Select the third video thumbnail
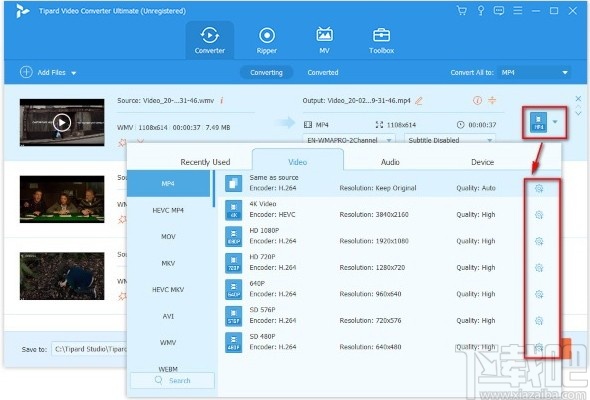The image size is (590, 400). pos(62,276)
